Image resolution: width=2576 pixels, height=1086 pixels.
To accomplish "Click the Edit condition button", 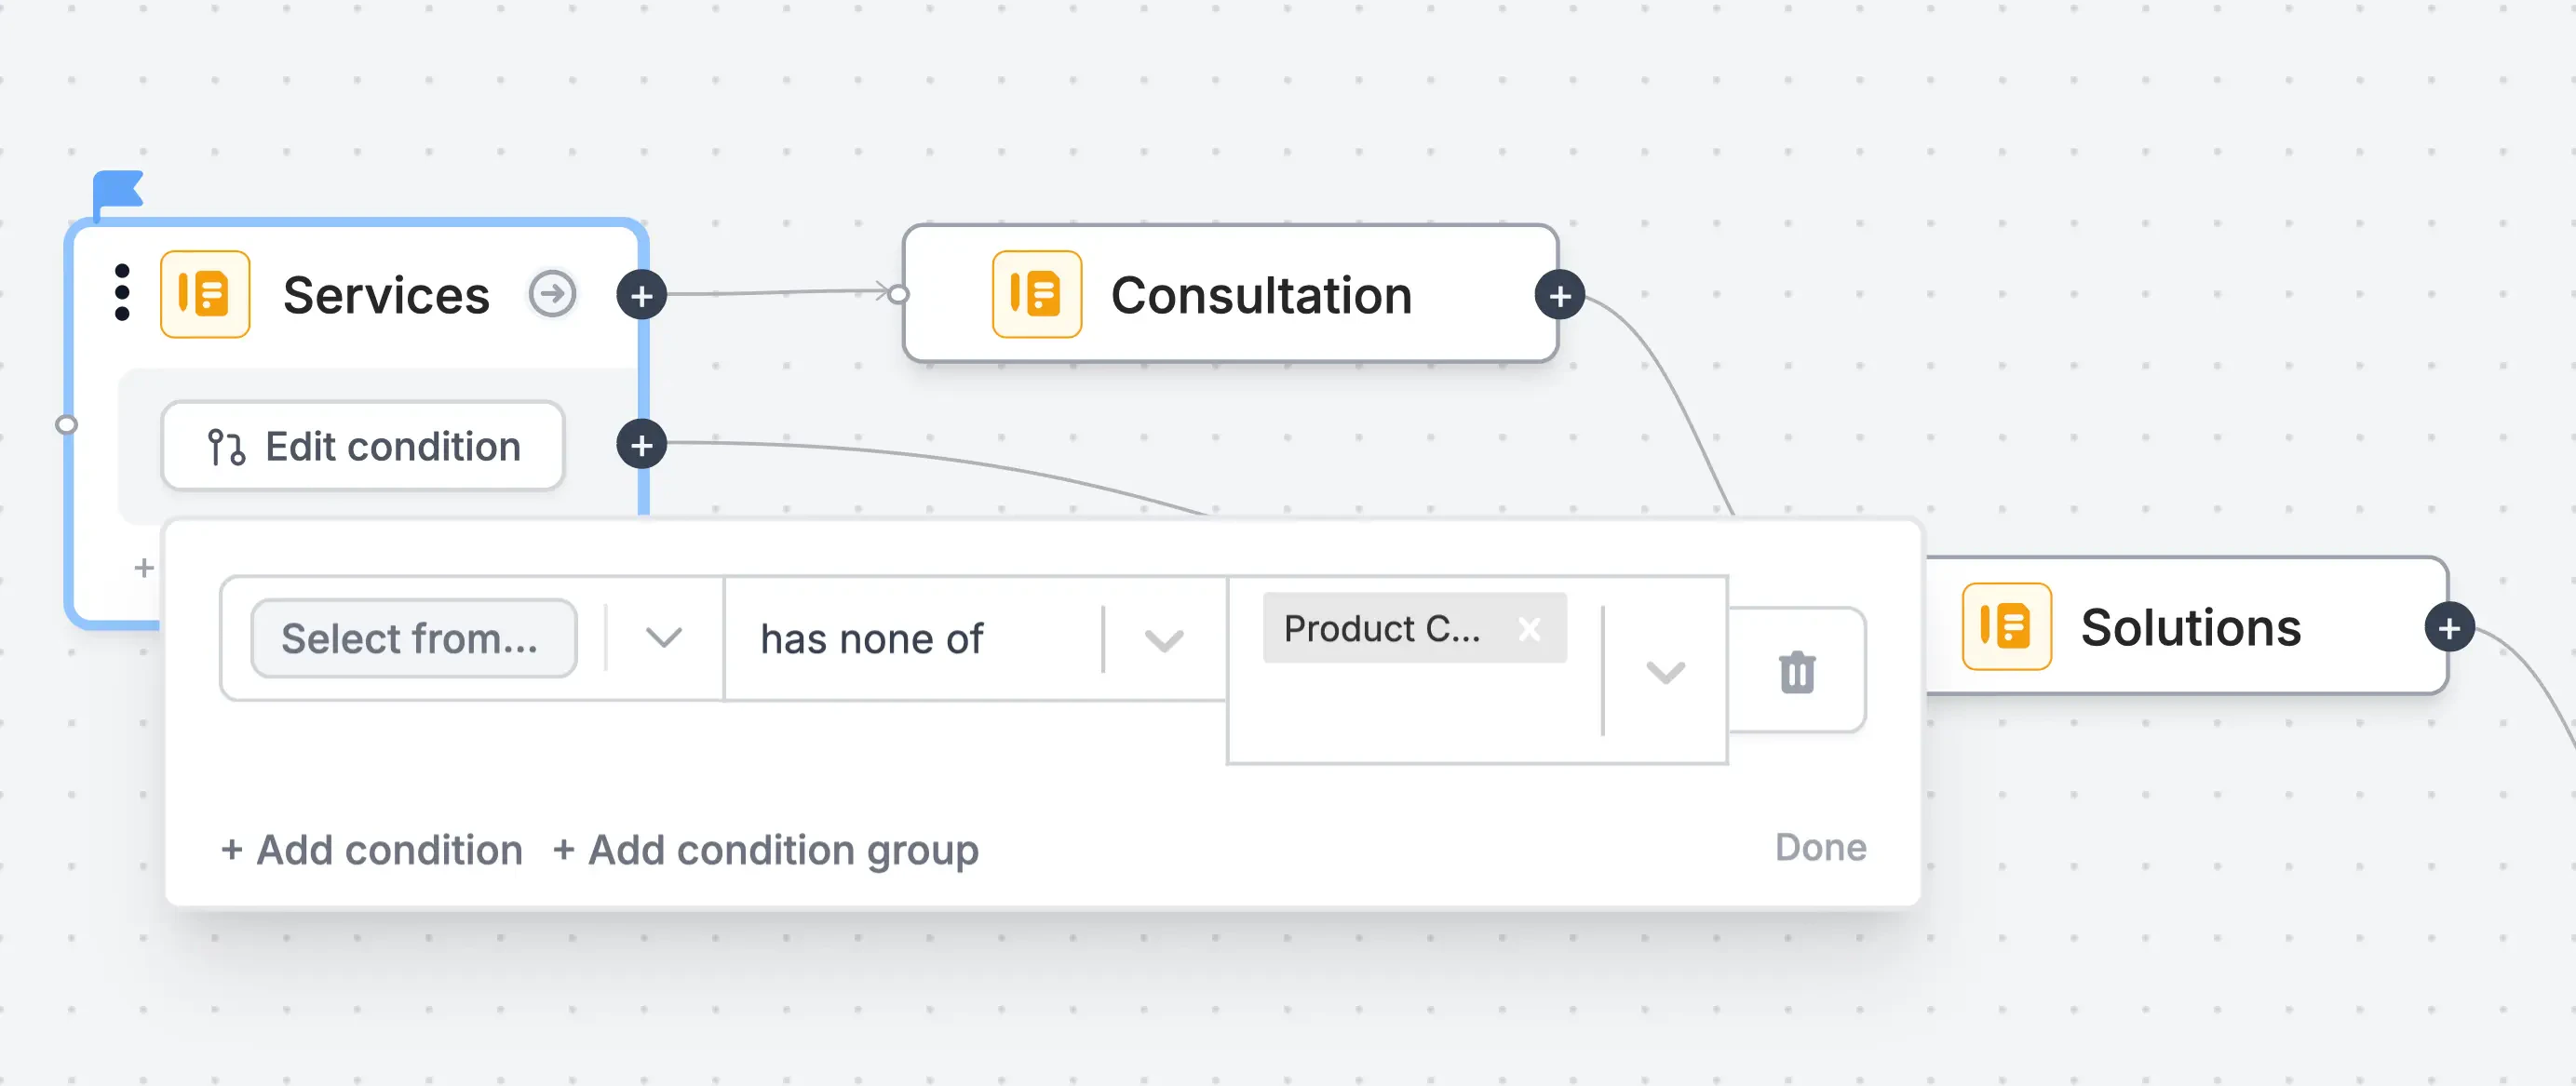I will (363, 447).
